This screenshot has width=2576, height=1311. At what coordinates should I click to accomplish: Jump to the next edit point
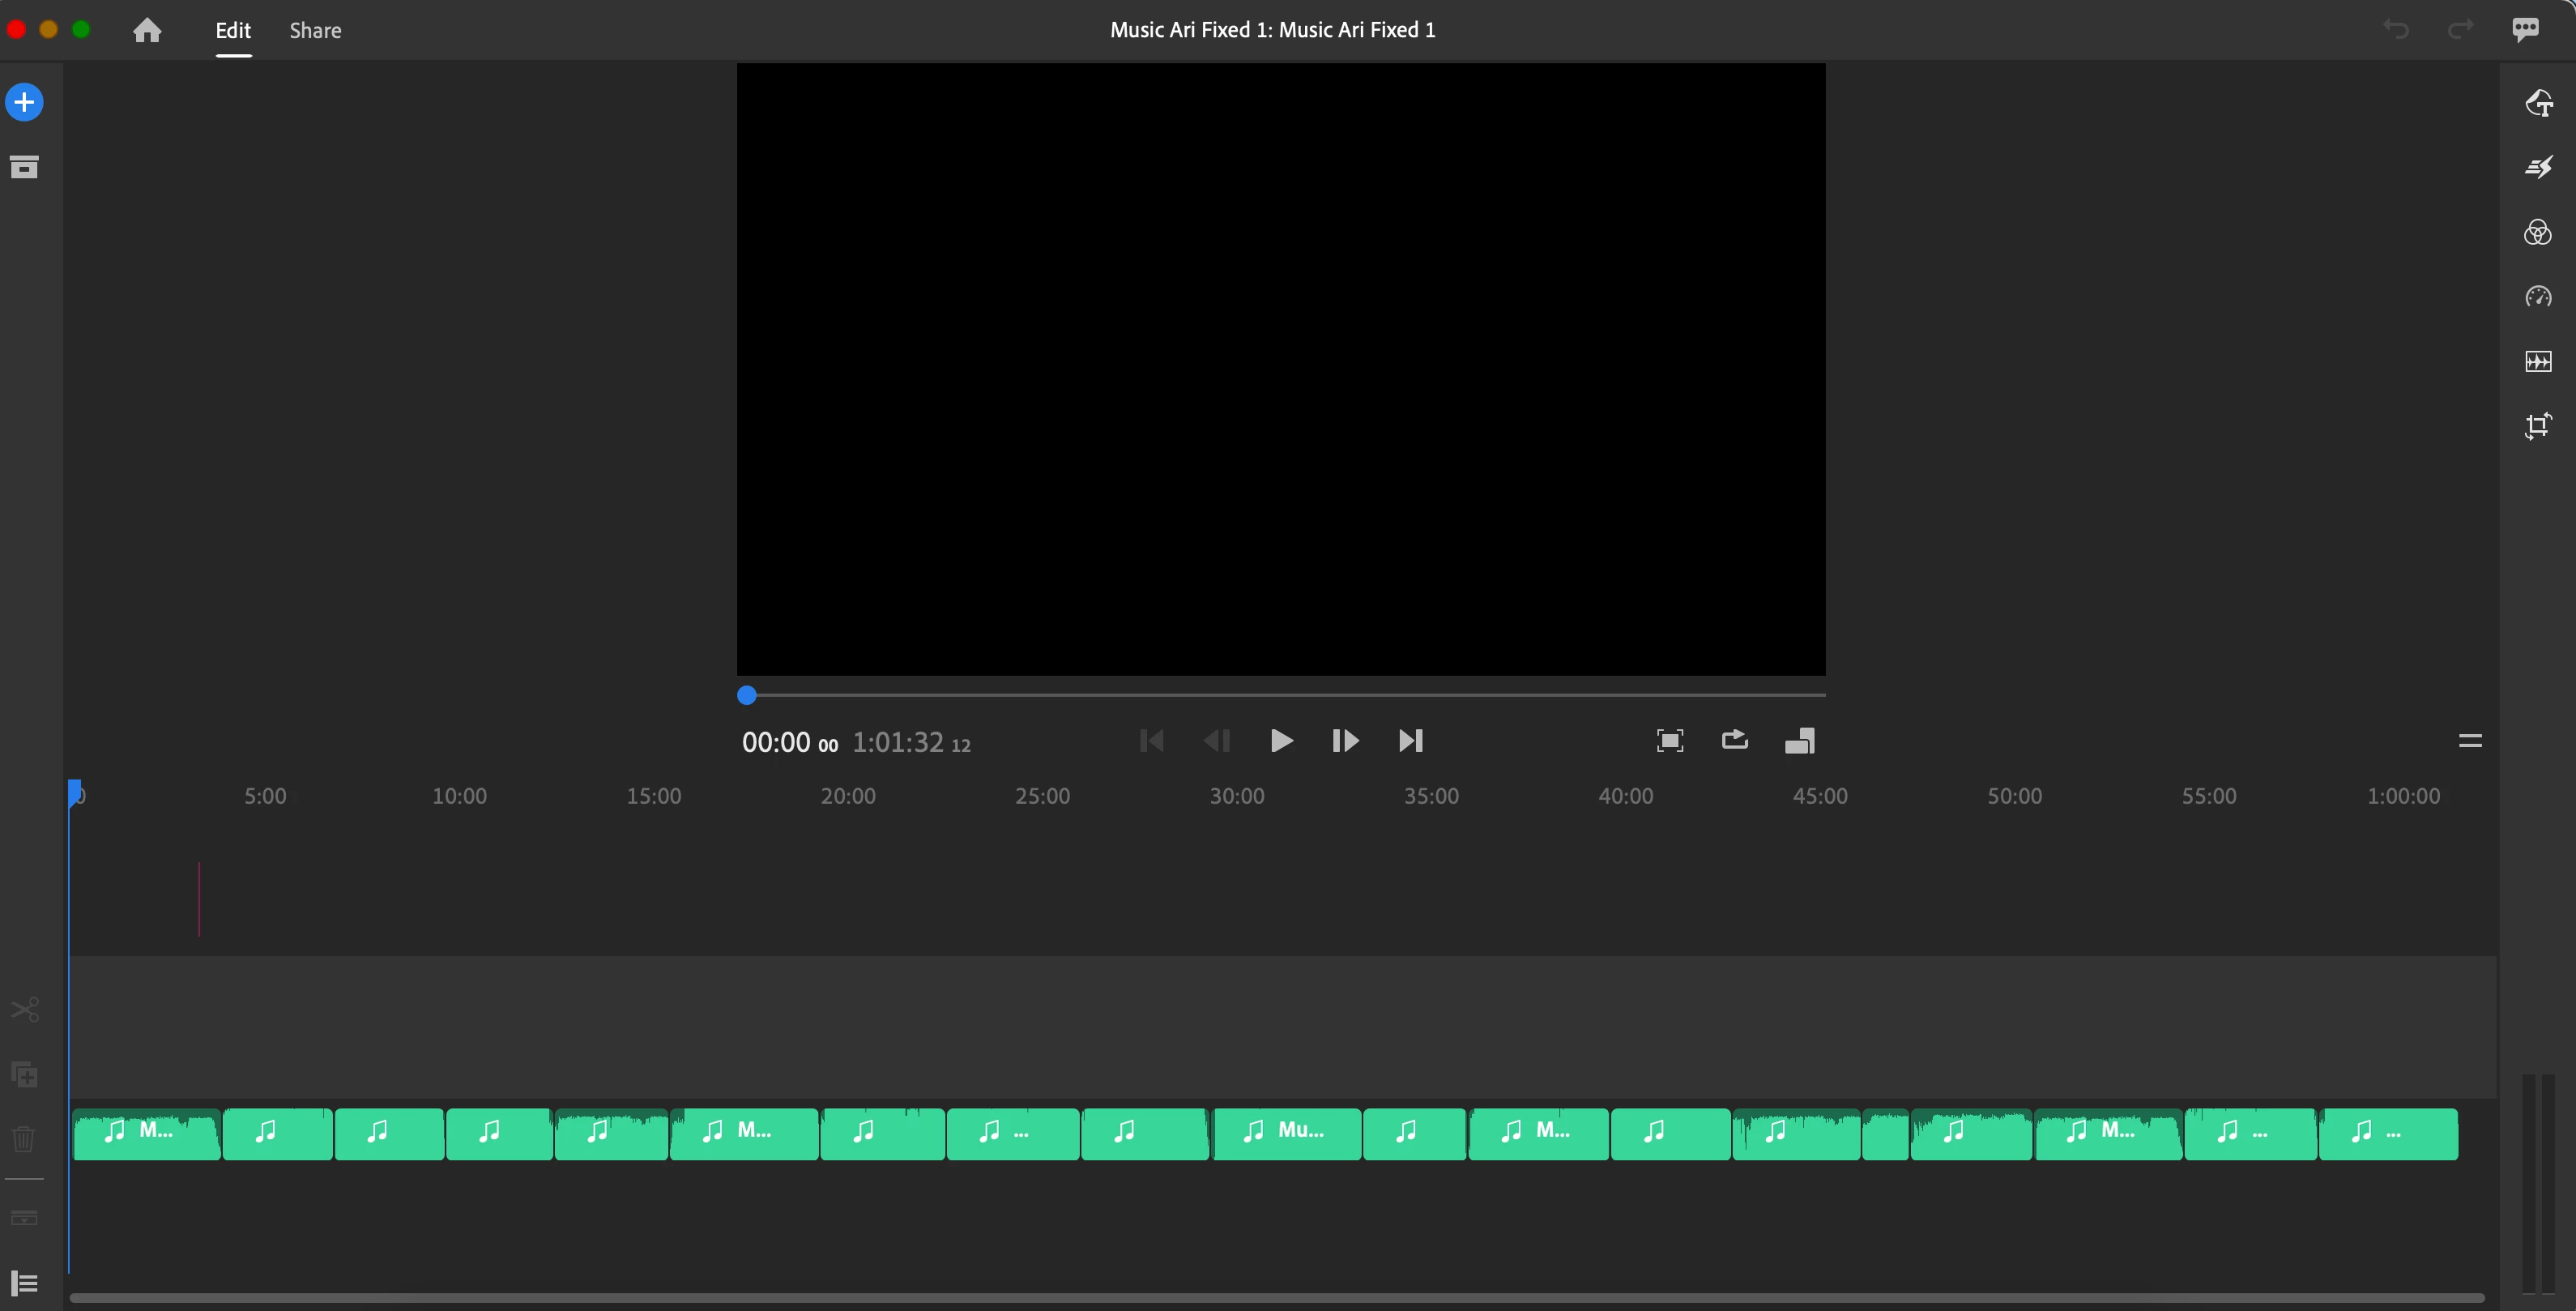[x=1410, y=741]
